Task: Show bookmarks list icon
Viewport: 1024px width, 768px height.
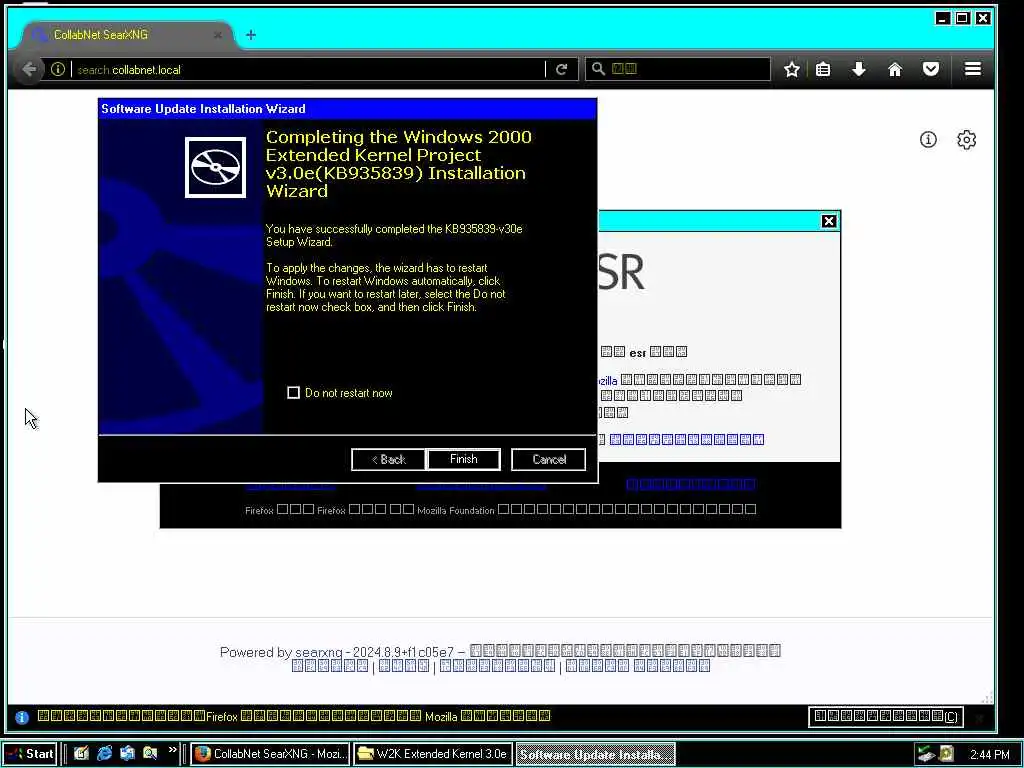Action: click(x=823, y=69)
